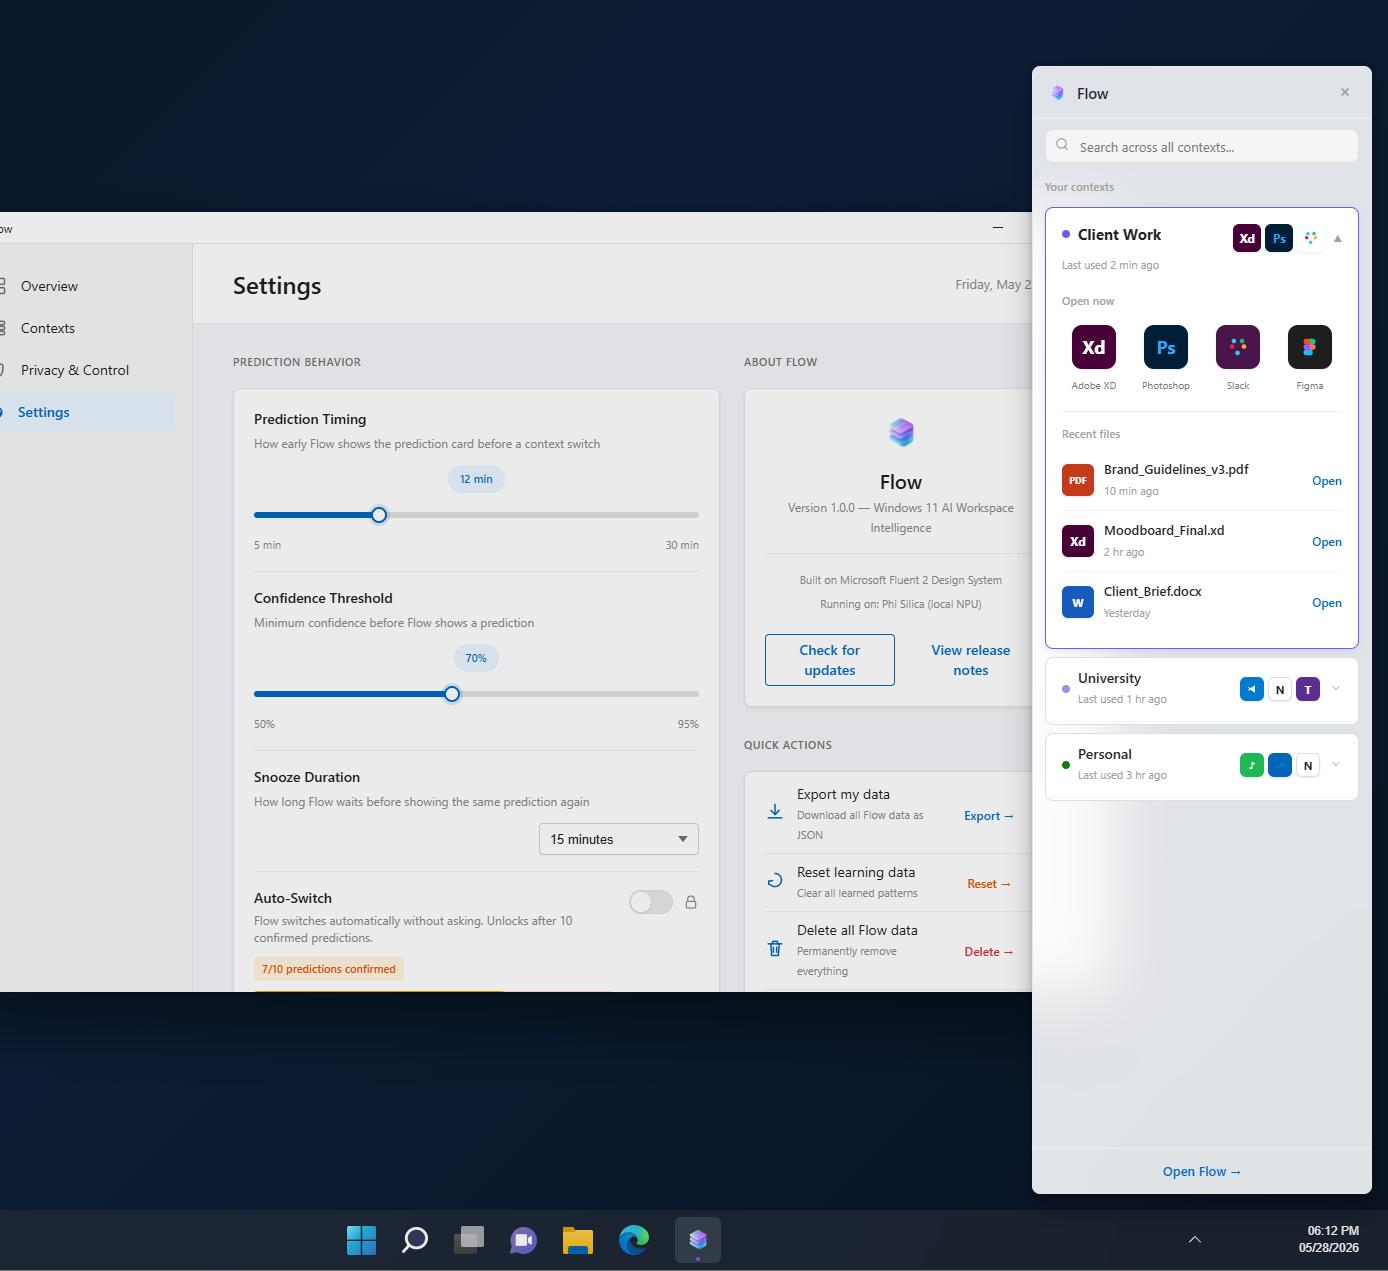This screenshot has width=1388, height=1271.
Task: Click the Xd file icon beside Moodboard_Final.xd
Action: click(x=1078, y=541)
